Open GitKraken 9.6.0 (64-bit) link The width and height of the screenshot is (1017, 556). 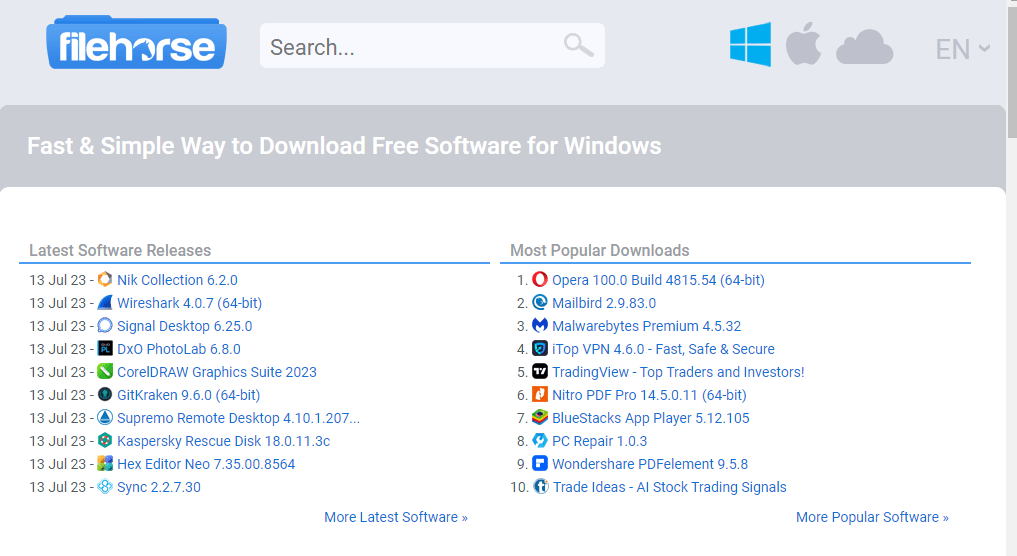188,395
